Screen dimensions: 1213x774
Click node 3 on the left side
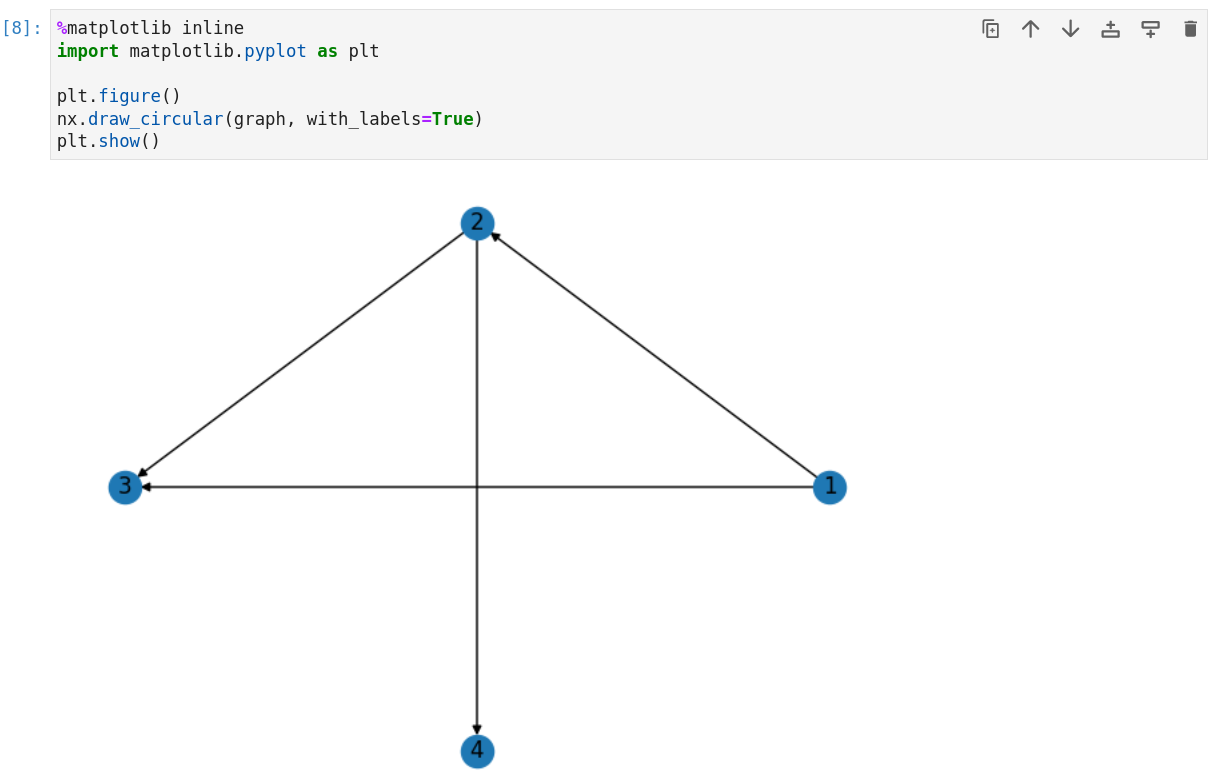coord(125,487)
